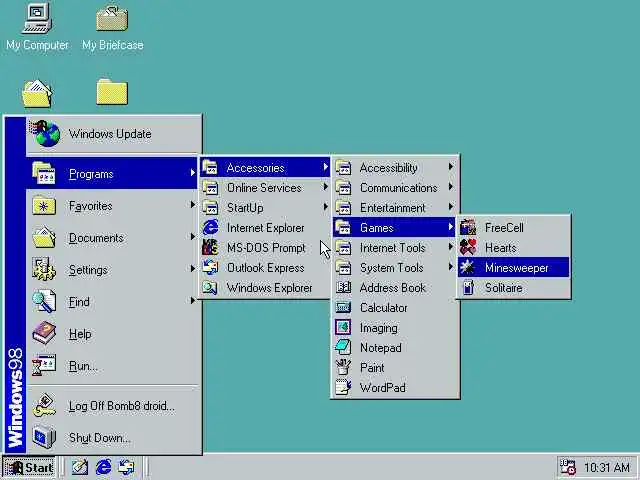This screenshot has width=640, height=480.
Task: Select Minesweeper from the Games menu
Action: coord(513,267)
